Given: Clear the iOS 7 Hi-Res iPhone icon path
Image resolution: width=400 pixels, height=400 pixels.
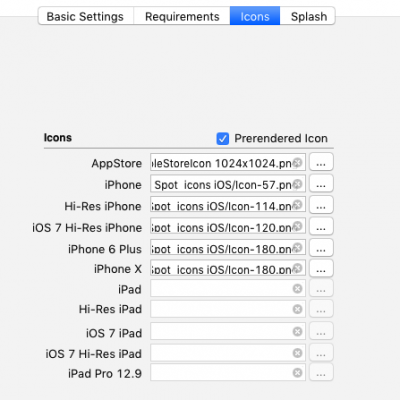Looking at the screenshot, I should tap(297, 226).
